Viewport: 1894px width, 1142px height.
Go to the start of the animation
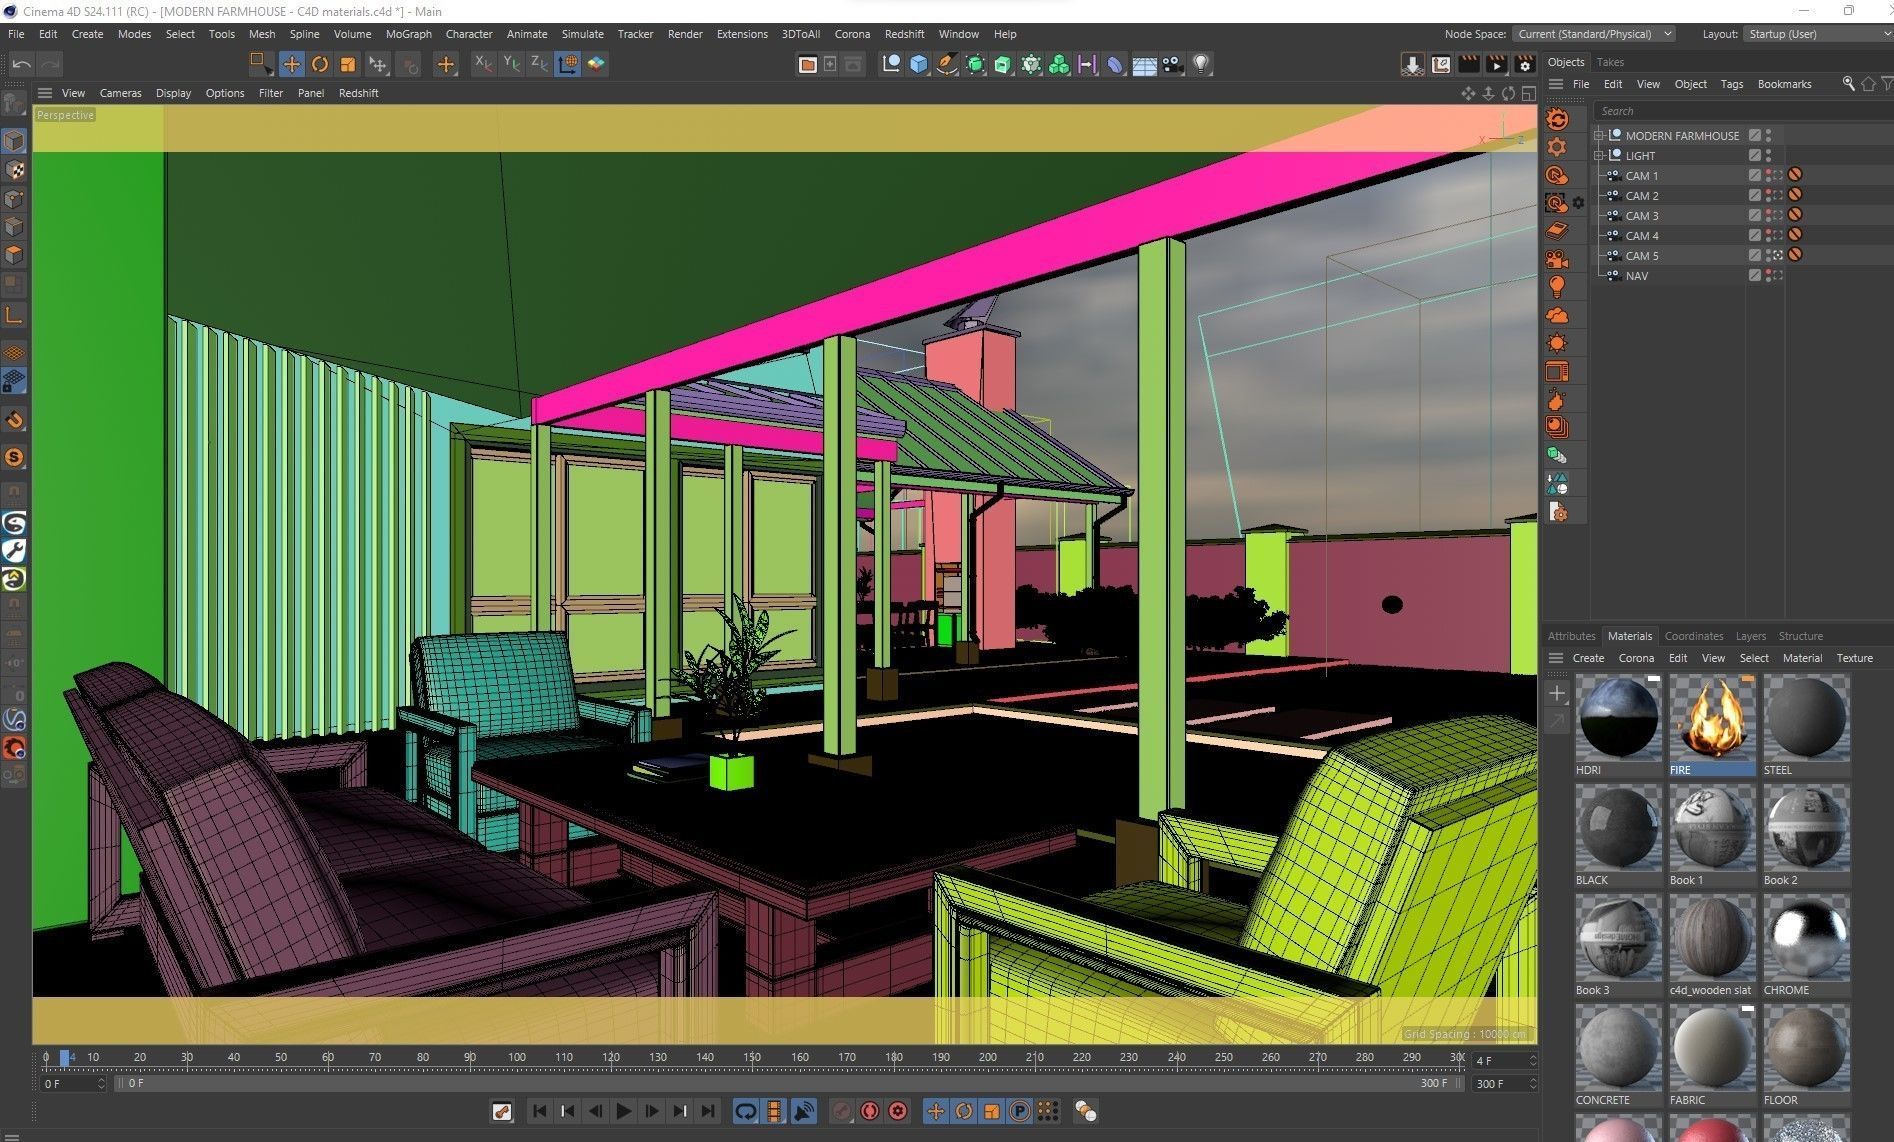pyautogui.click(x=539, y=1111)
